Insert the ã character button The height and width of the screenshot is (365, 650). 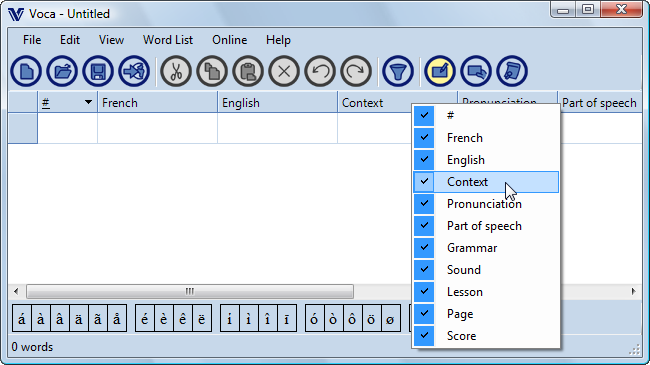(98, 318)
